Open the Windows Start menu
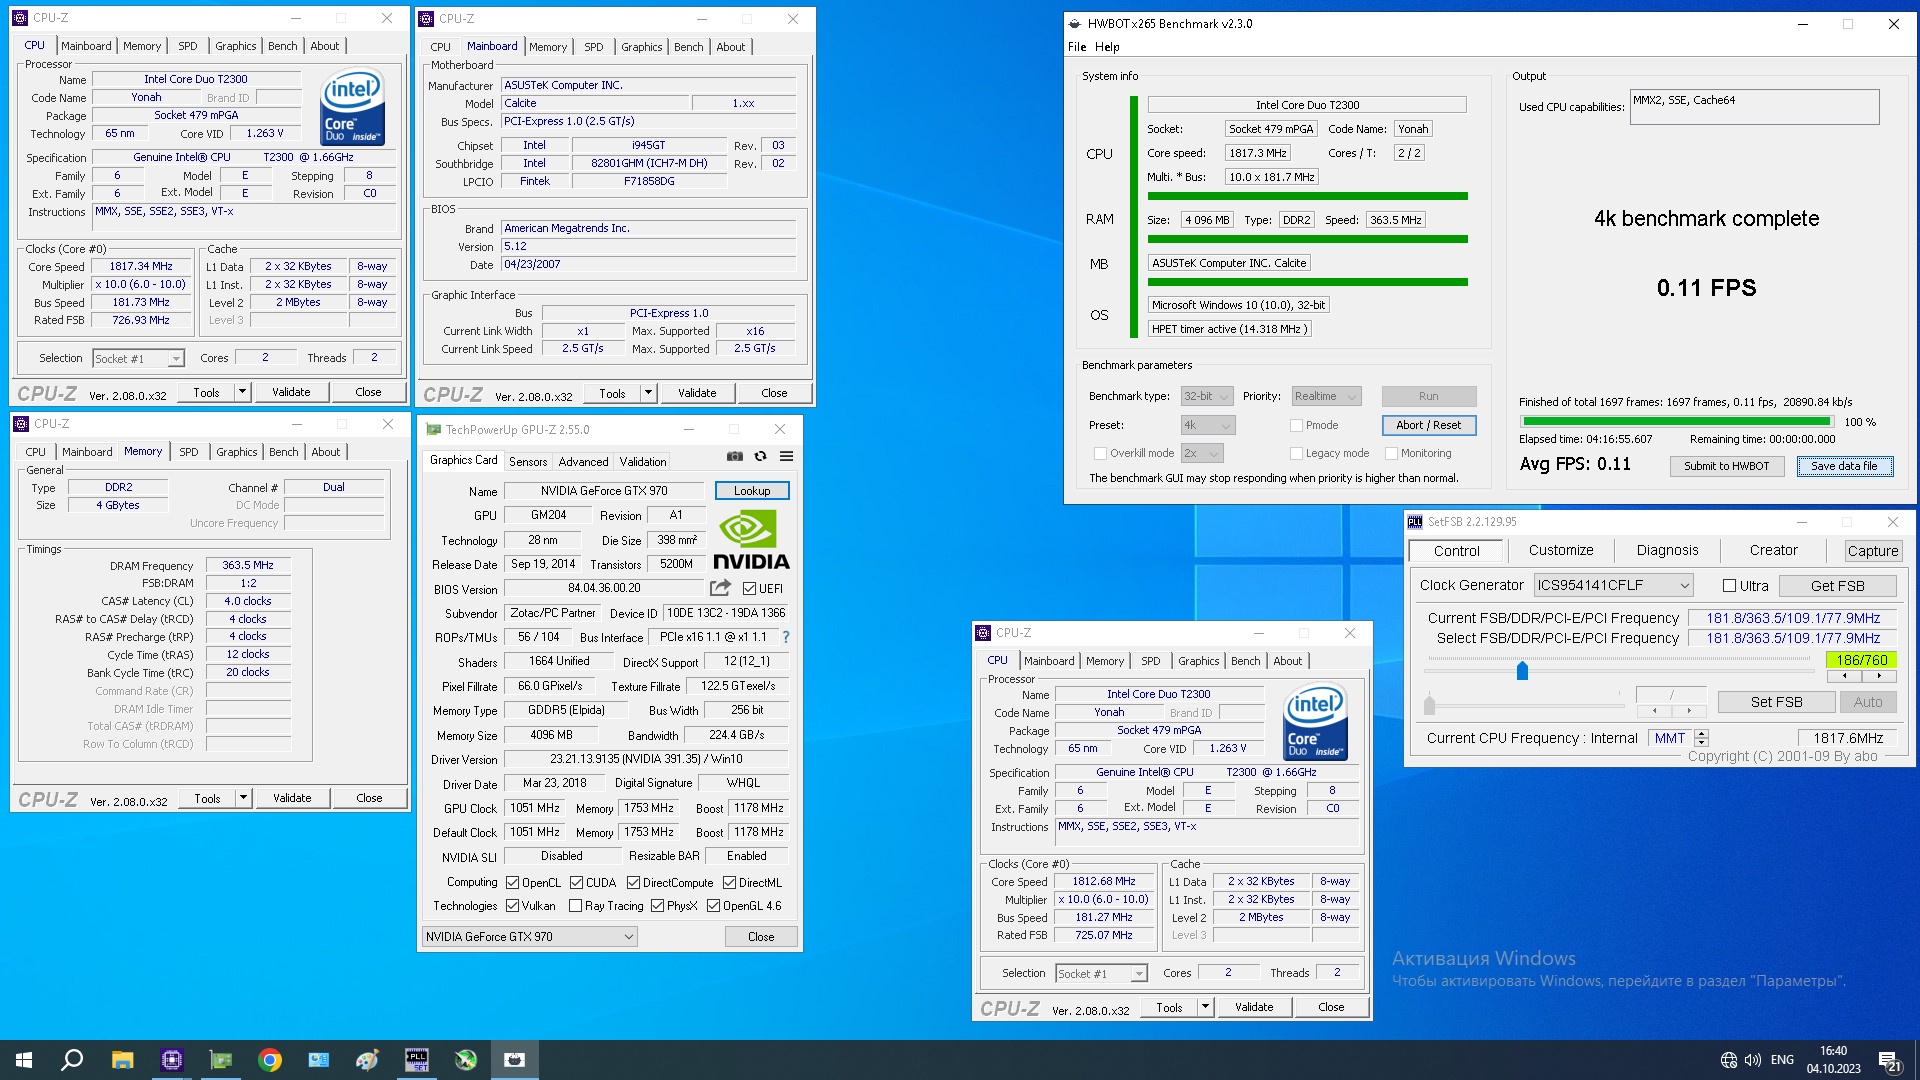Image resolution: width=1920 pixels, height=1080 pixels. [x=24, y=1060]
